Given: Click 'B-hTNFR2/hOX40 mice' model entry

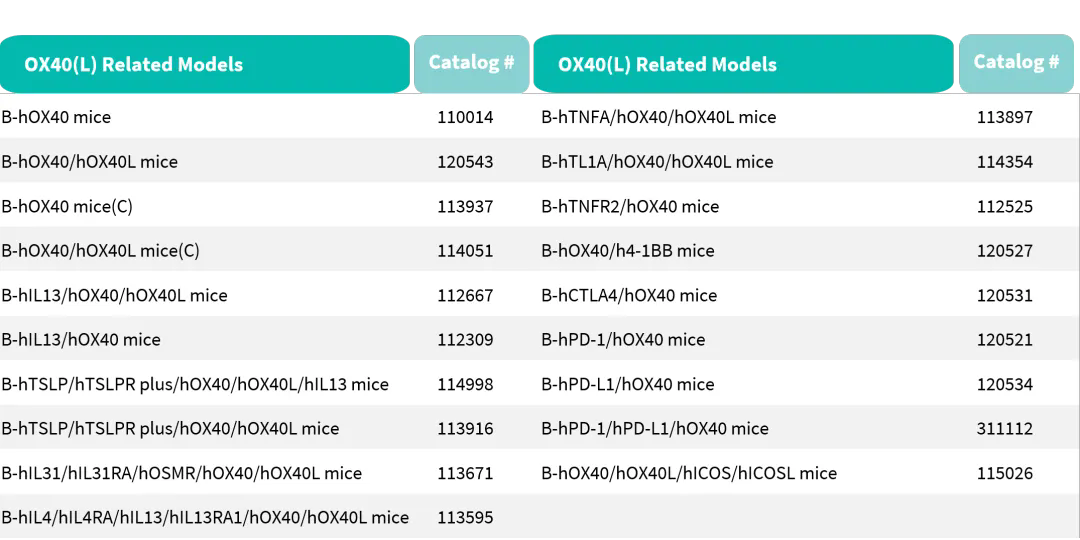Looking at the screenshot, I should coord(630,207).
